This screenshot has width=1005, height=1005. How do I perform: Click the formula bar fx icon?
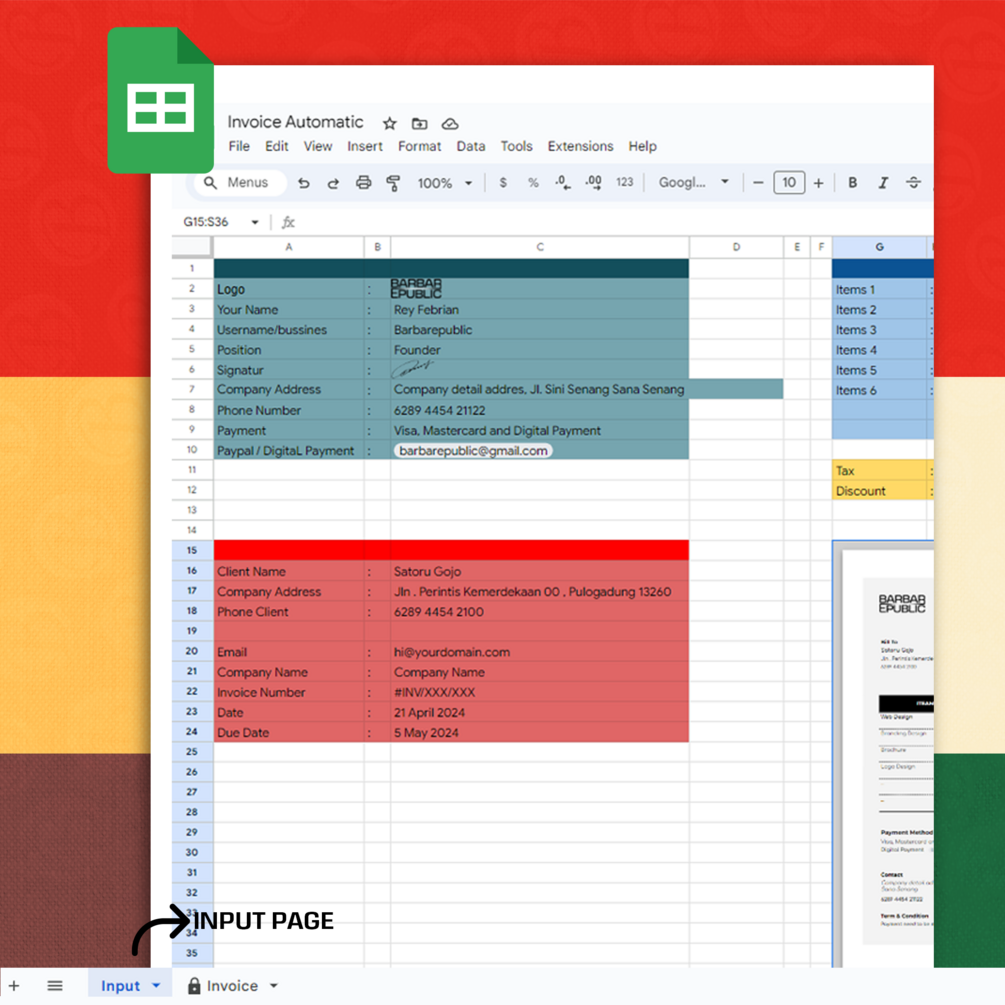point(288,222)
